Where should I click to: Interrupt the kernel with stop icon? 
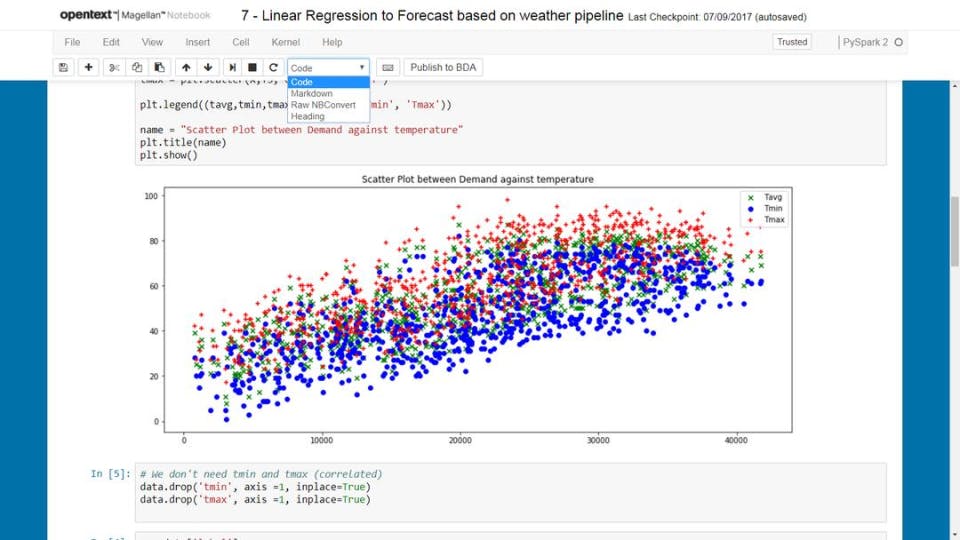[x=252, y=67]
